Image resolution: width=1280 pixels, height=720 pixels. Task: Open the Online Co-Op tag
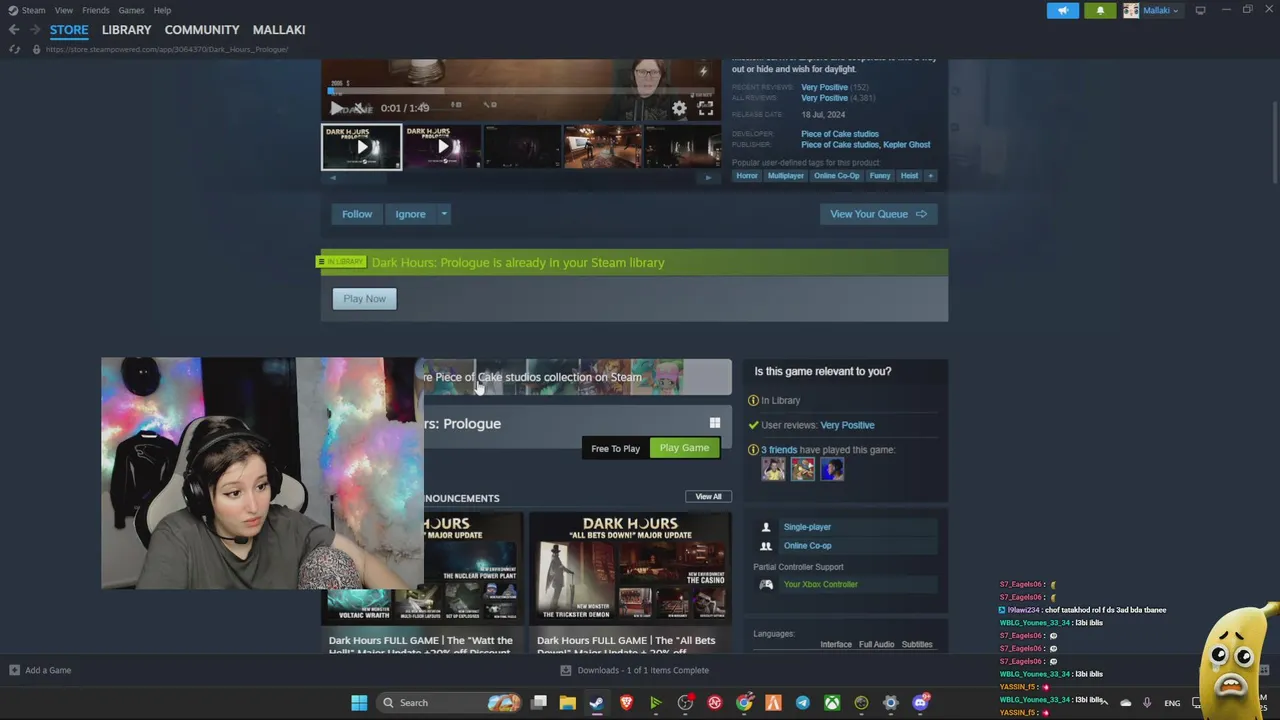coord(836,176)
